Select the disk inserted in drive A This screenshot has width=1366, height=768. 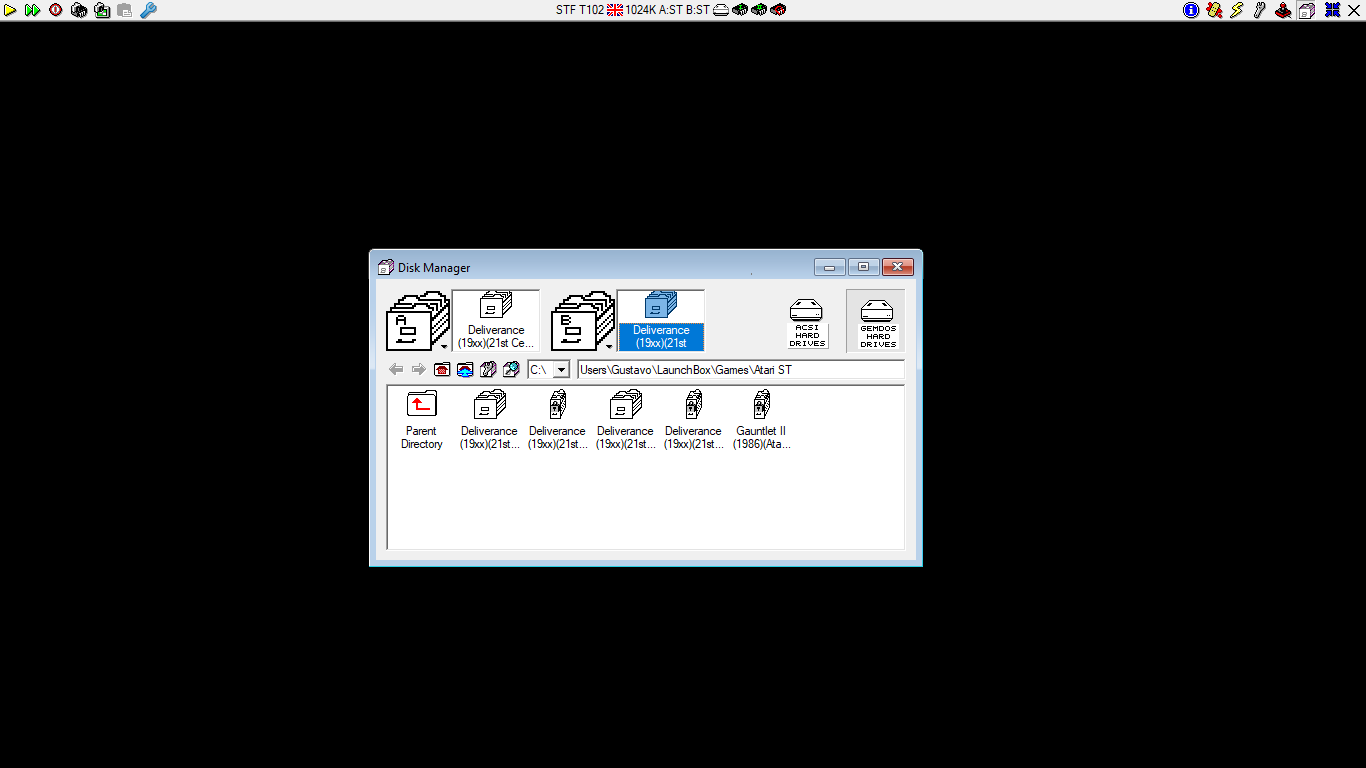[x=495, y=320]
